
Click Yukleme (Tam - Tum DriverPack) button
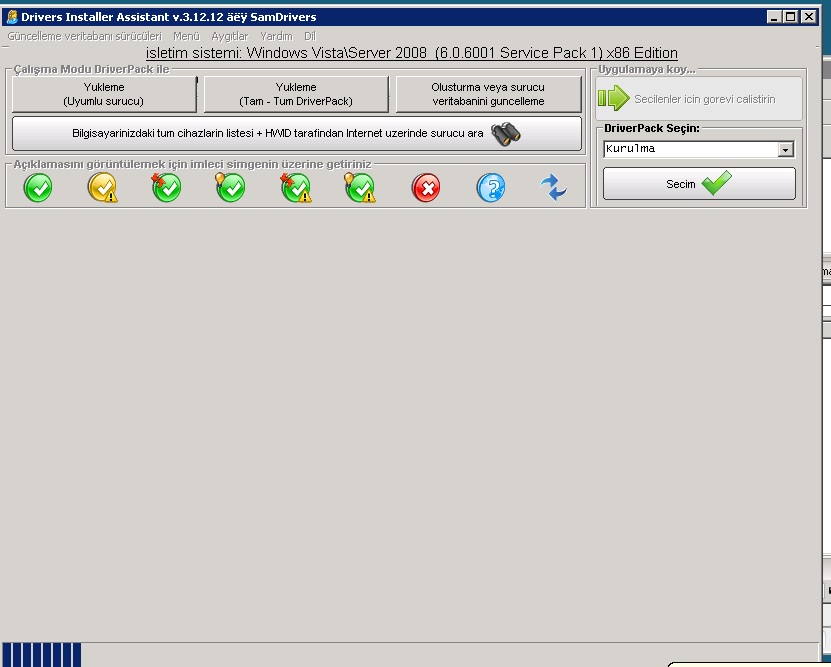pos(296,94)
